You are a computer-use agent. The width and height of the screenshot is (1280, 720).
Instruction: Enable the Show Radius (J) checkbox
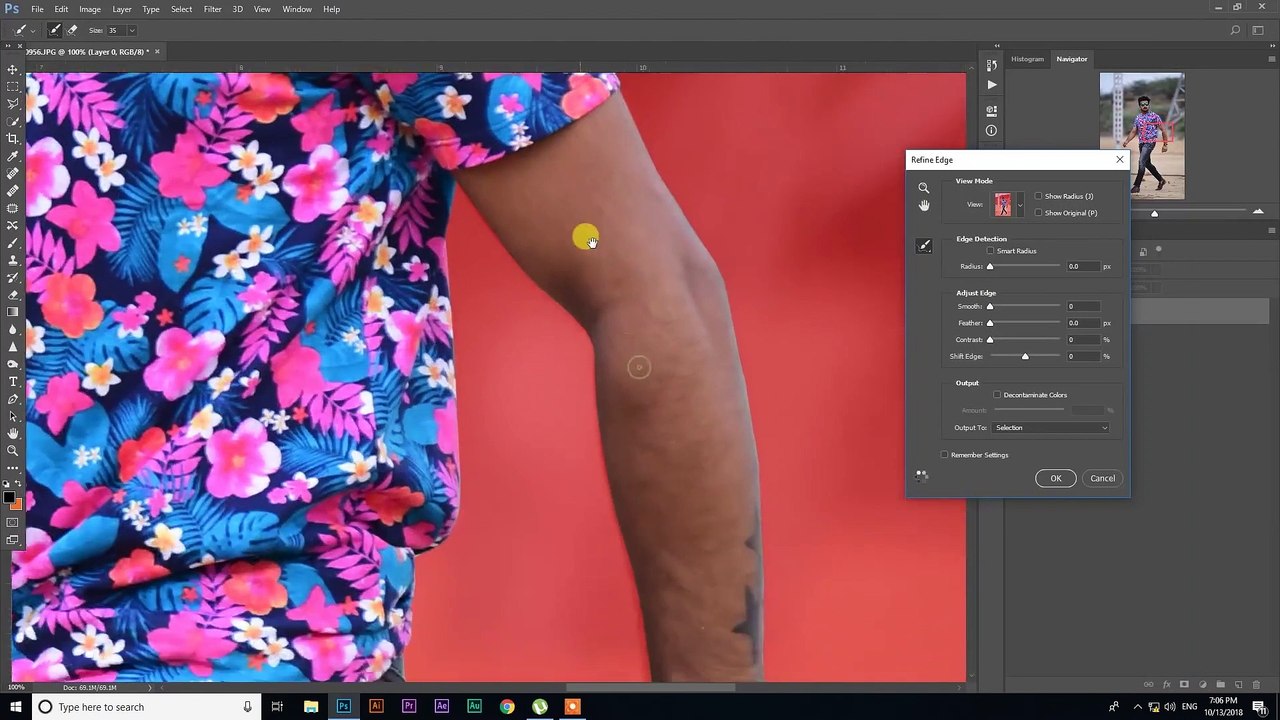tap(1038, 196)
